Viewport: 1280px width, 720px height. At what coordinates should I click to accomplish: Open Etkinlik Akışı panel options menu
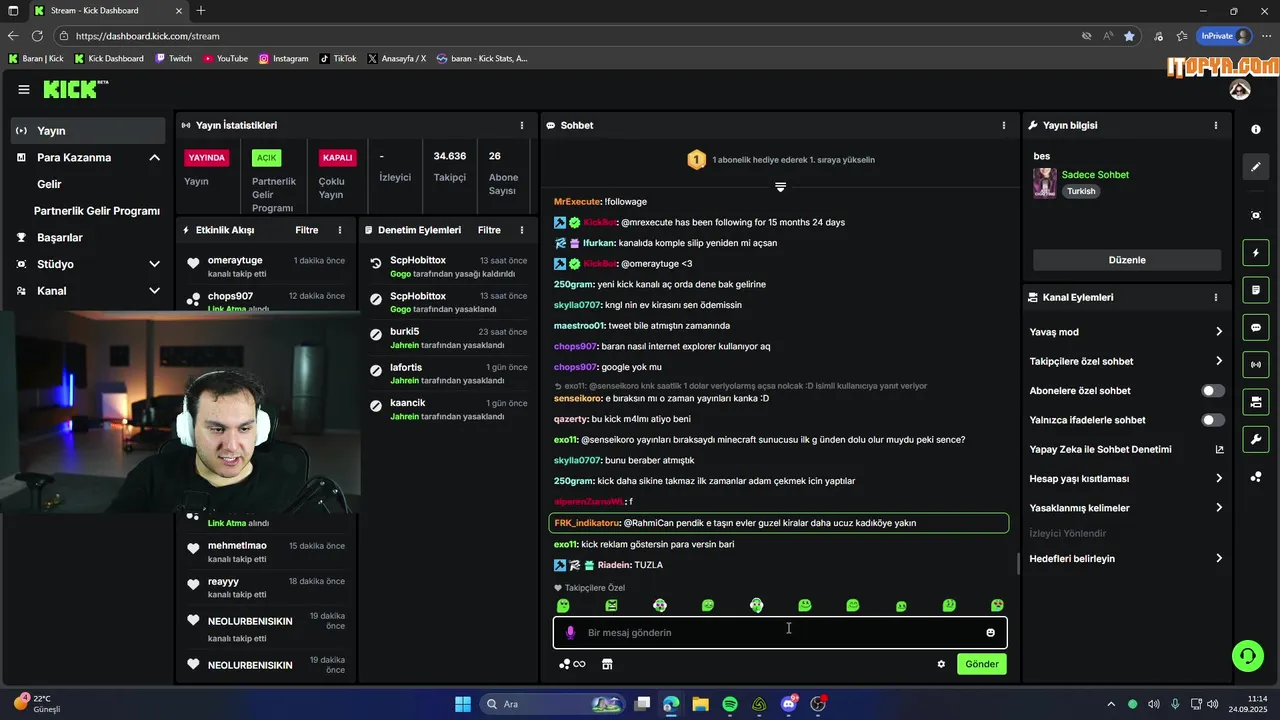coord(340,230)
